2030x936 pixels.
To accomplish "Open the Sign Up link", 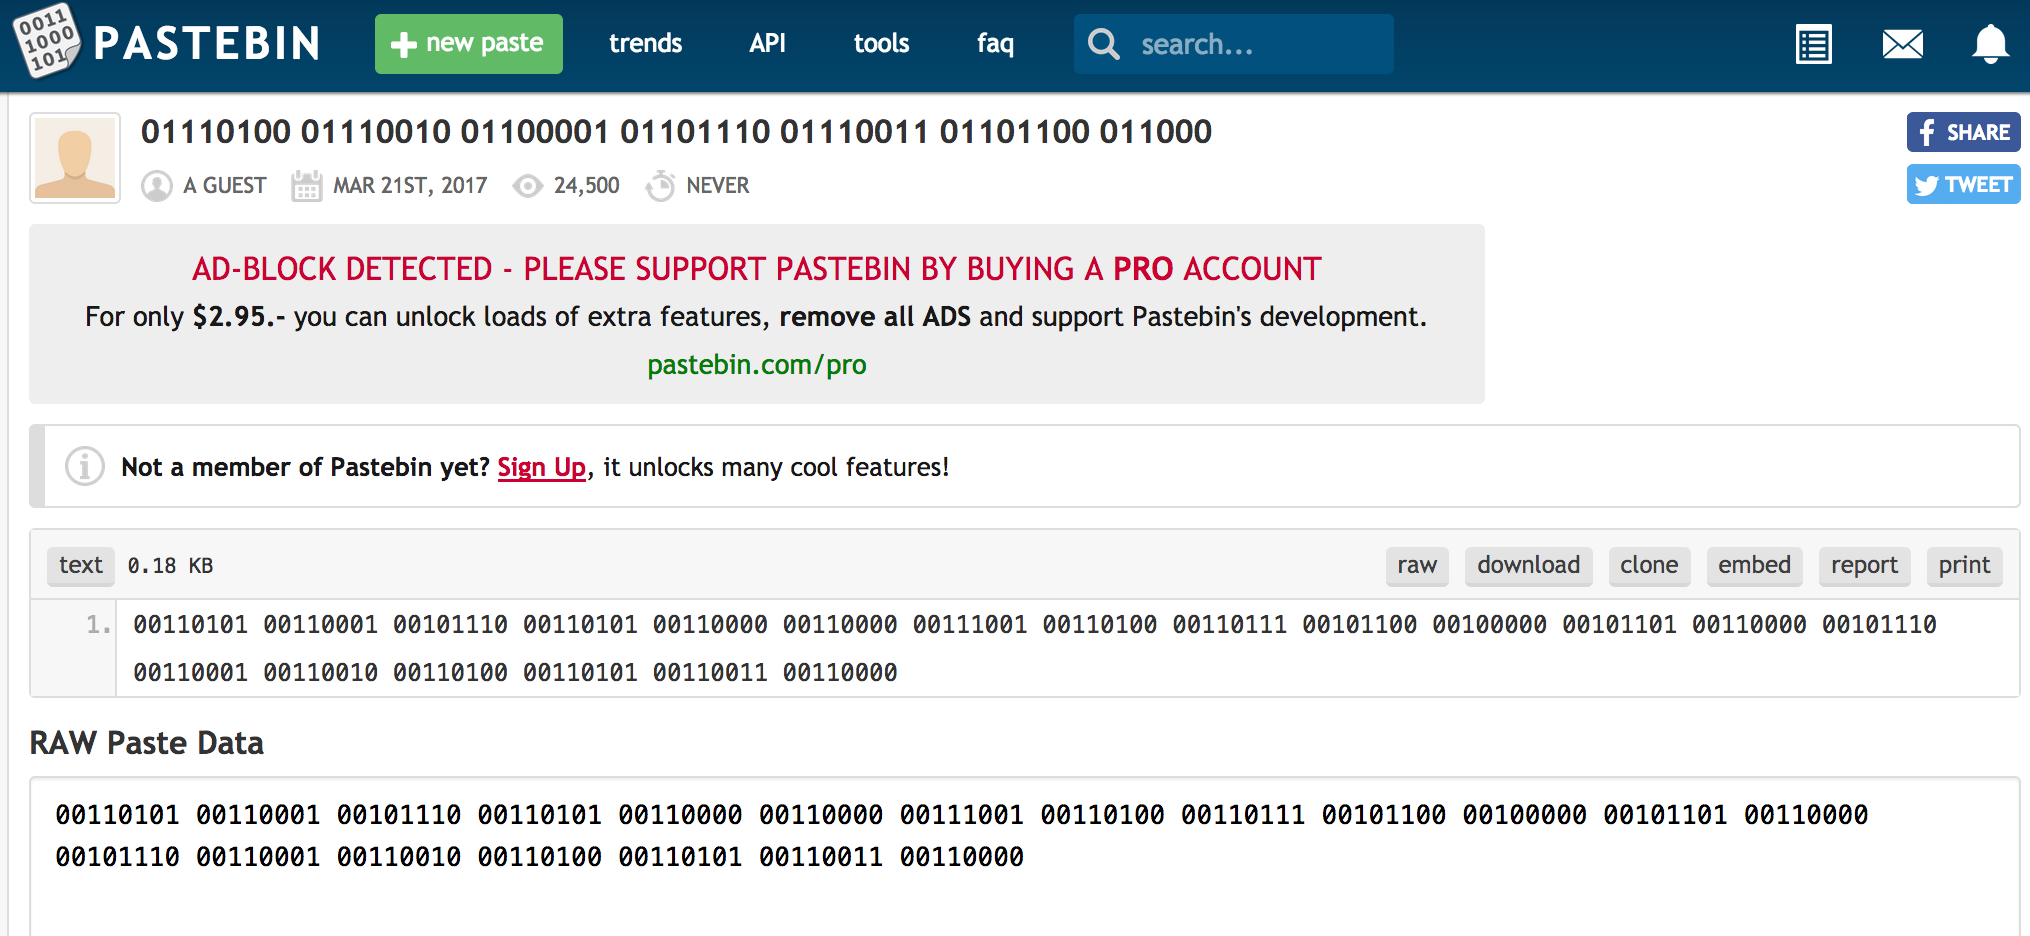I will pos(542,467).
